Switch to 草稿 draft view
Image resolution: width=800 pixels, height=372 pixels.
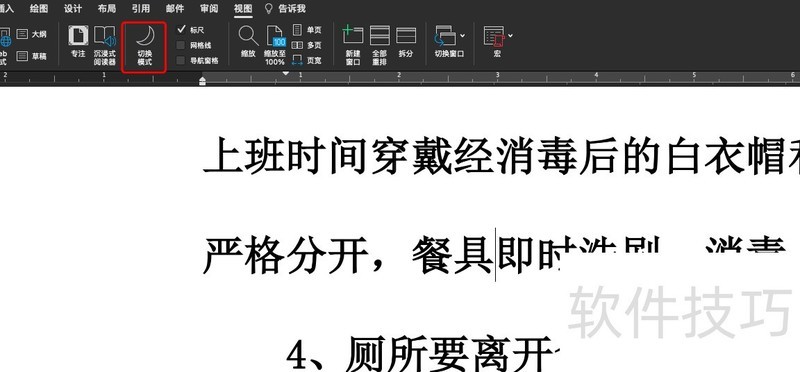pyautogui.click(x=32, y=56)
